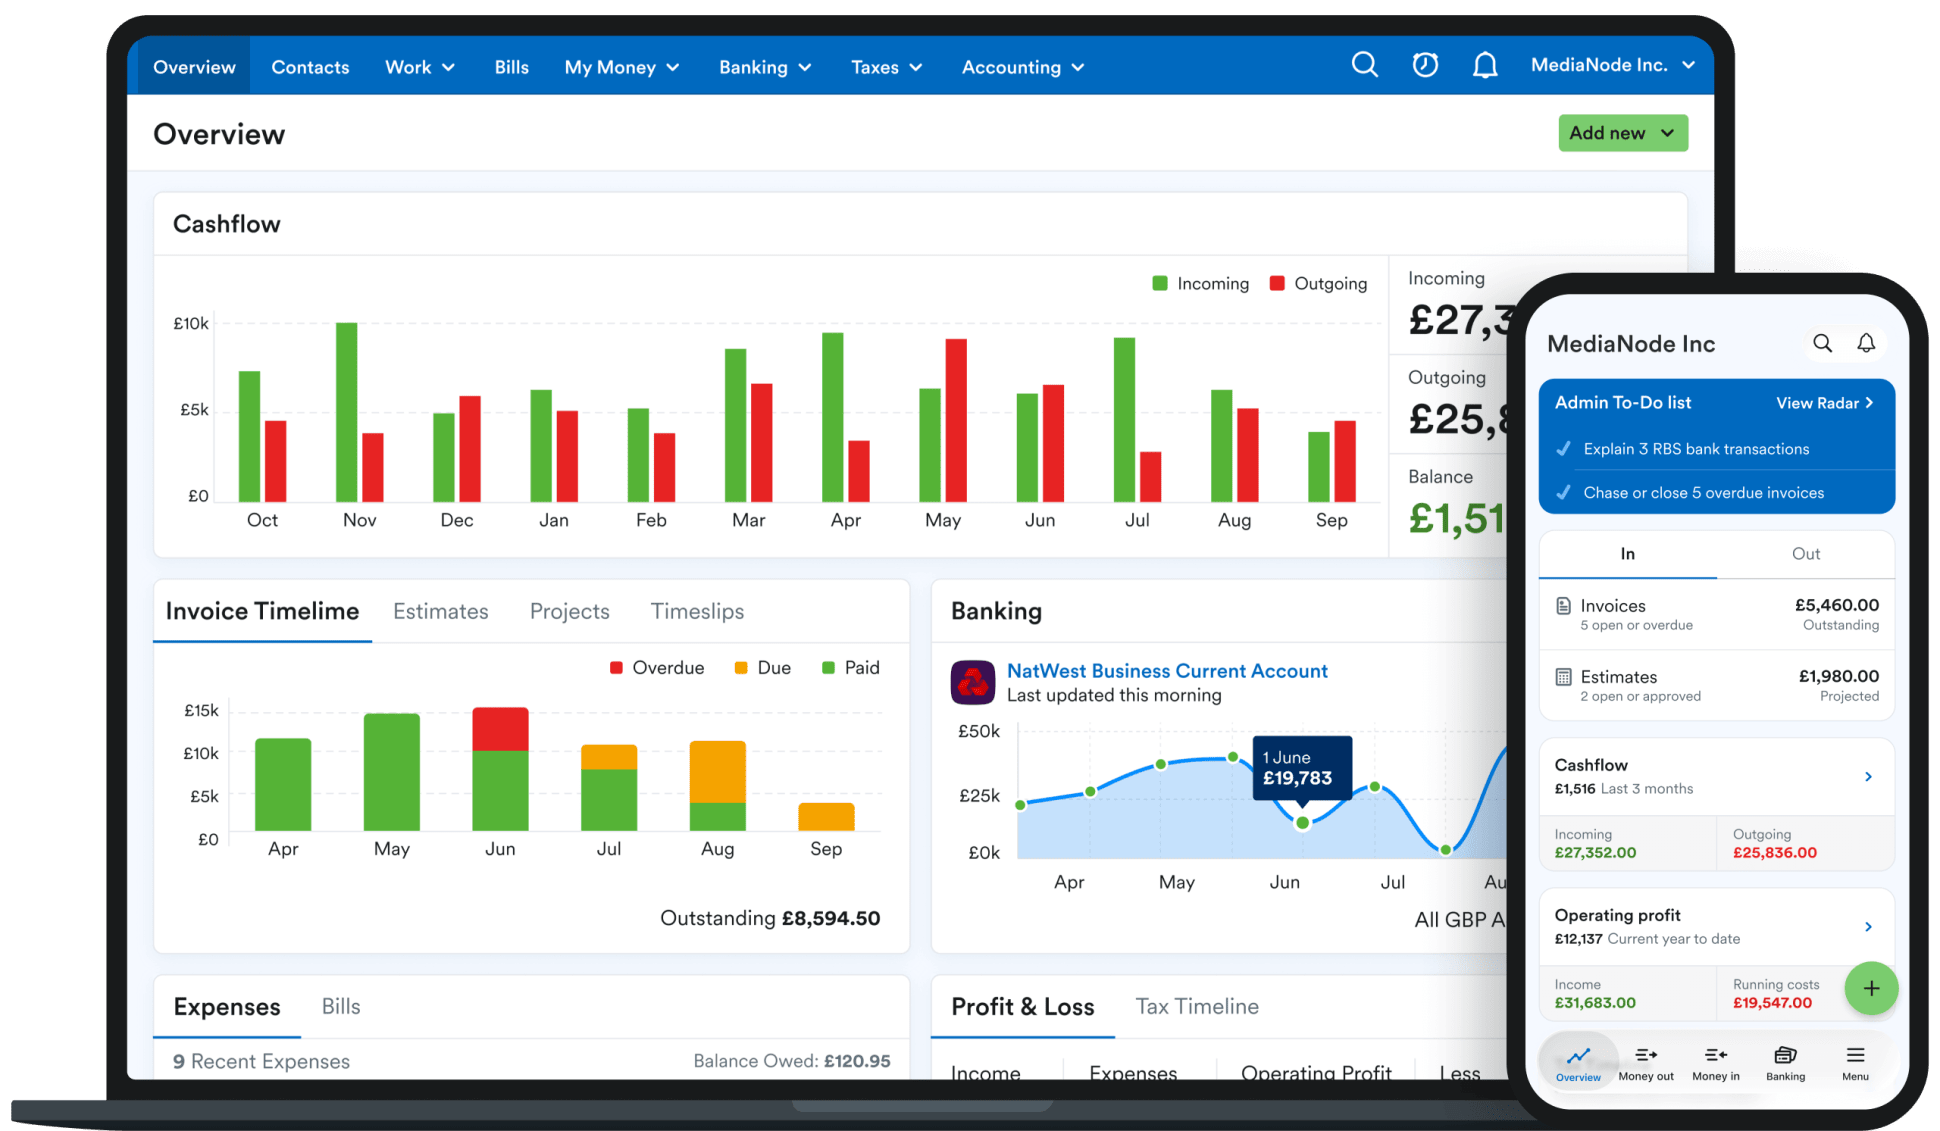This screenshot has width=1940, height=1131.
Task: Click the Add new button
Action: point(1622,132)
